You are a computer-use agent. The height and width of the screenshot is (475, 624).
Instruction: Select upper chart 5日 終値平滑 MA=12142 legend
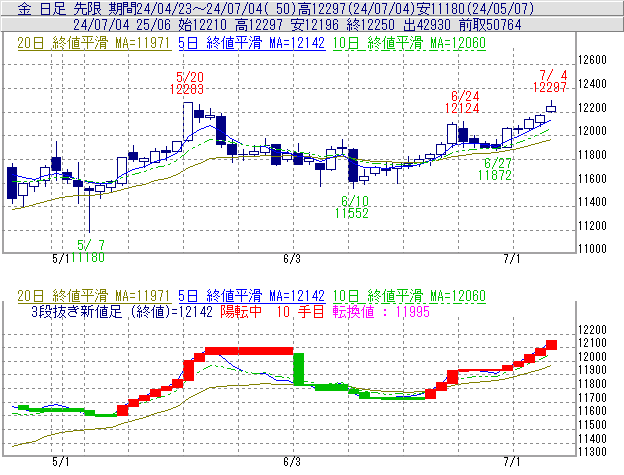pyautogui.click(x=252, y=43)
